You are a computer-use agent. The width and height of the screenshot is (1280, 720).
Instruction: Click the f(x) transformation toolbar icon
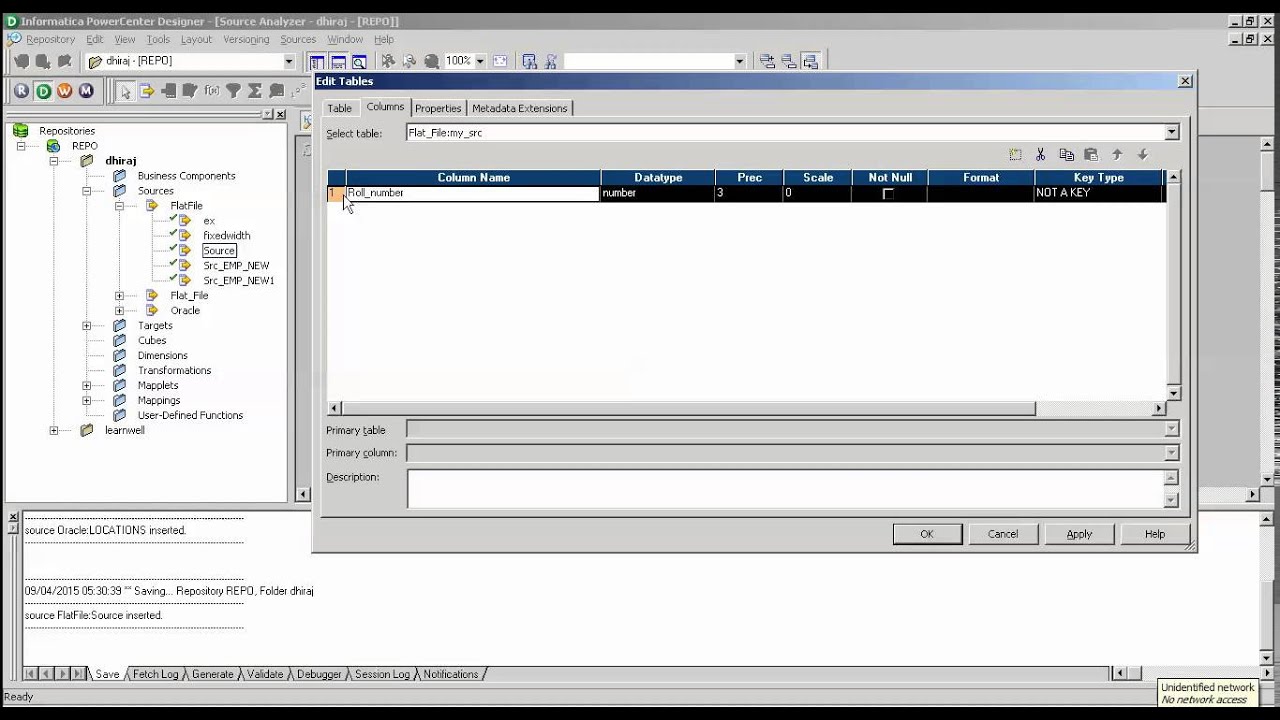click(212, 91)
